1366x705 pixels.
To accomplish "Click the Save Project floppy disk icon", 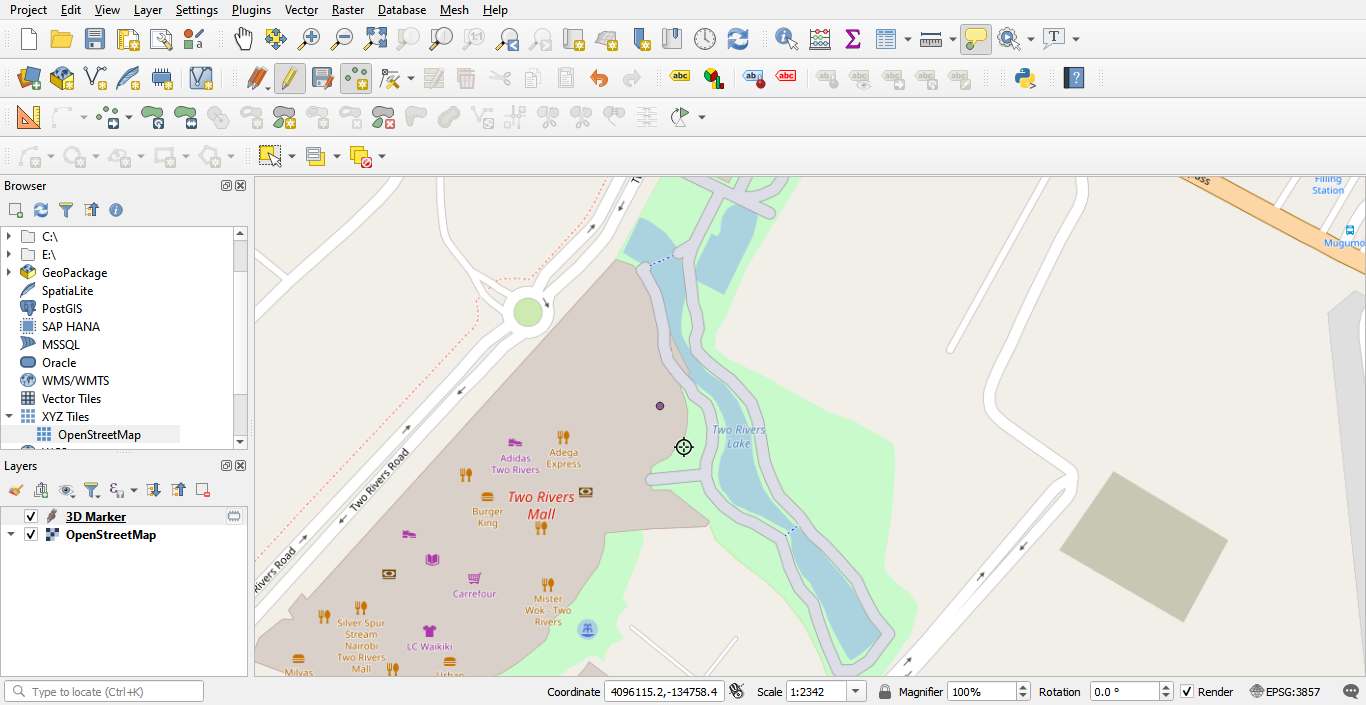I will pos(95,39).
